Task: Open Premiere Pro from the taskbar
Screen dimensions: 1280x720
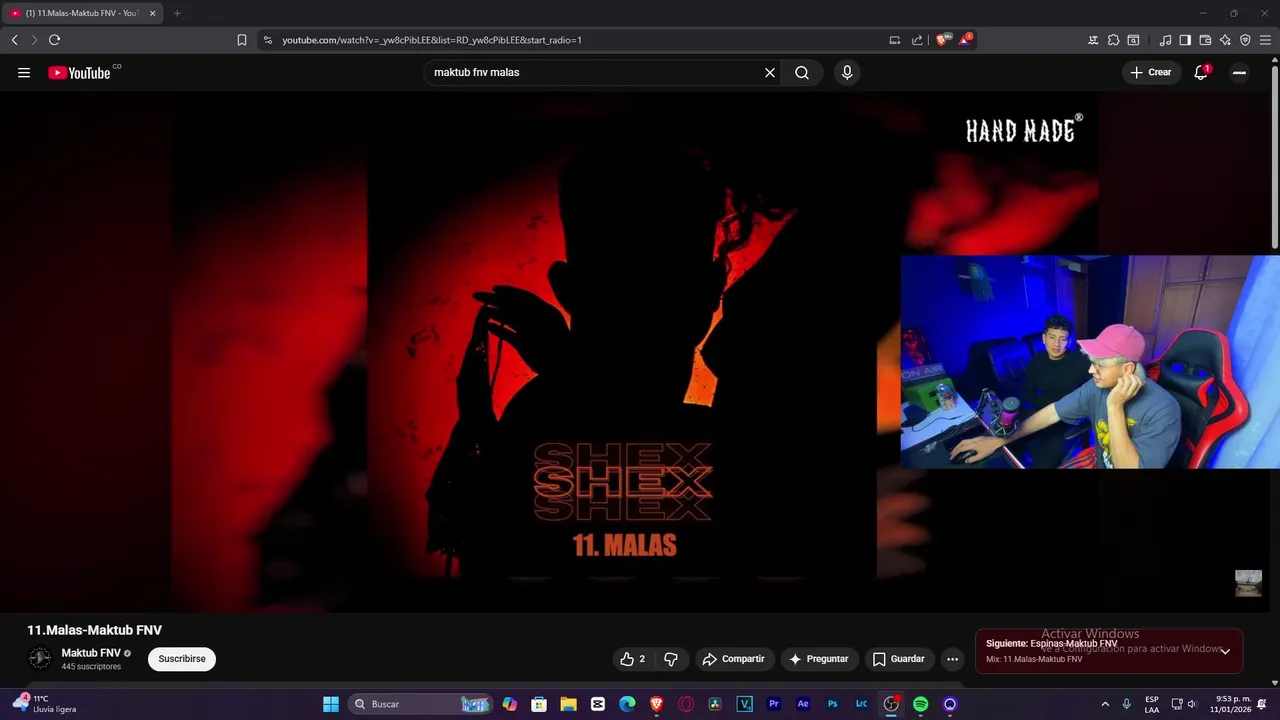Action: point(773,704)
